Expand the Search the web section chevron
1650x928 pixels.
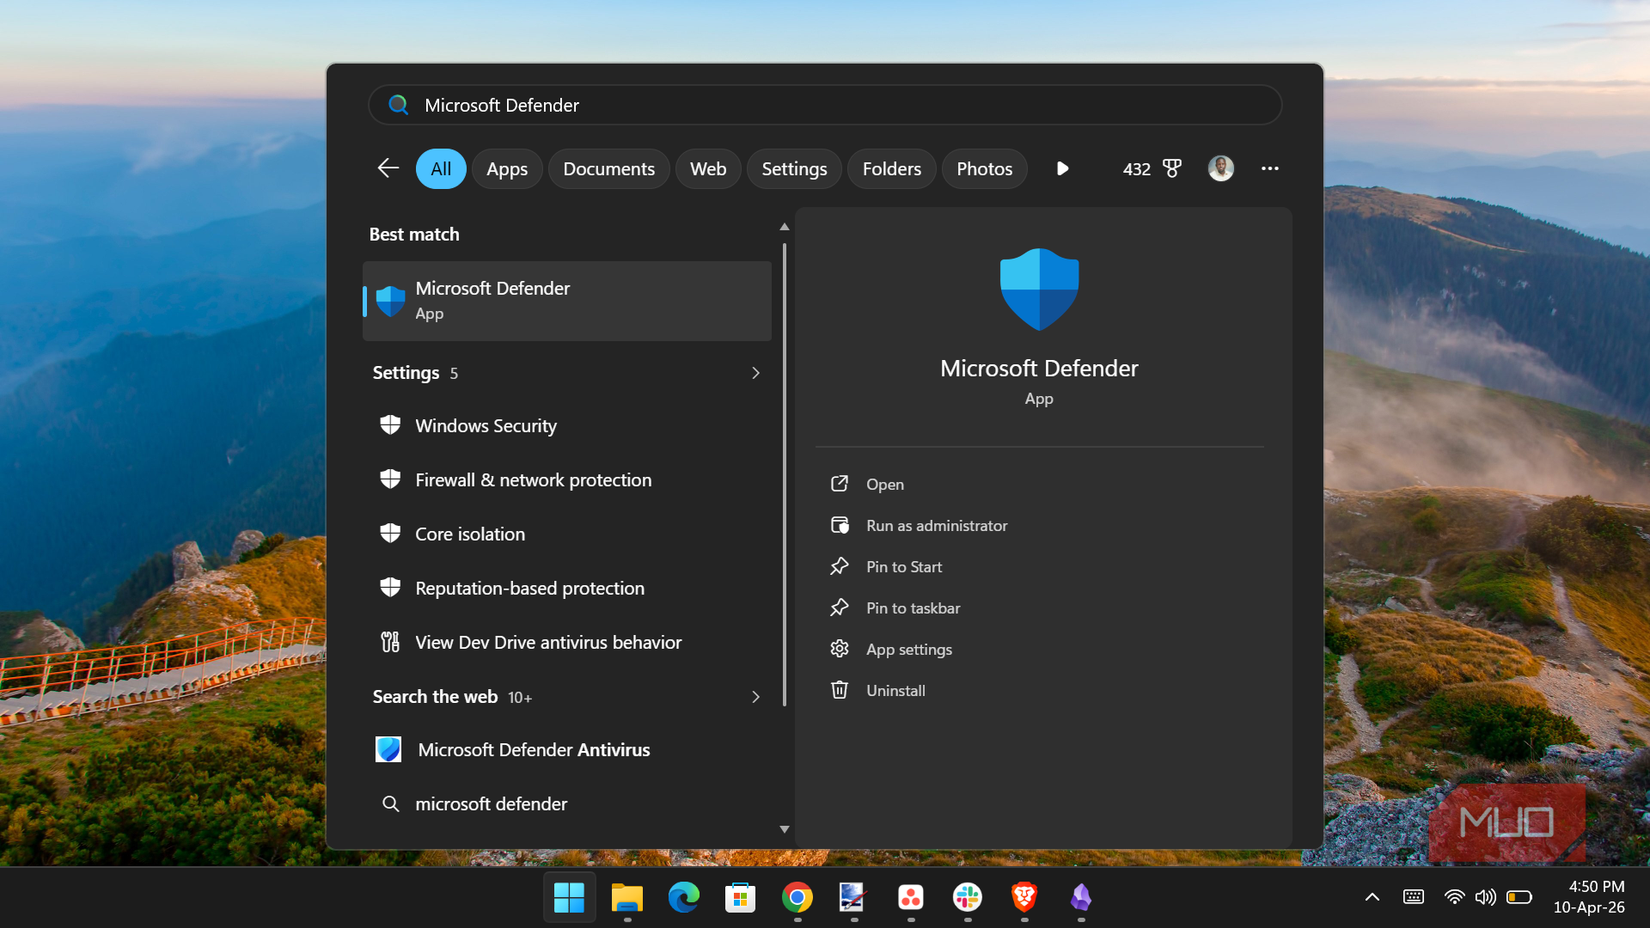(756, 697)
